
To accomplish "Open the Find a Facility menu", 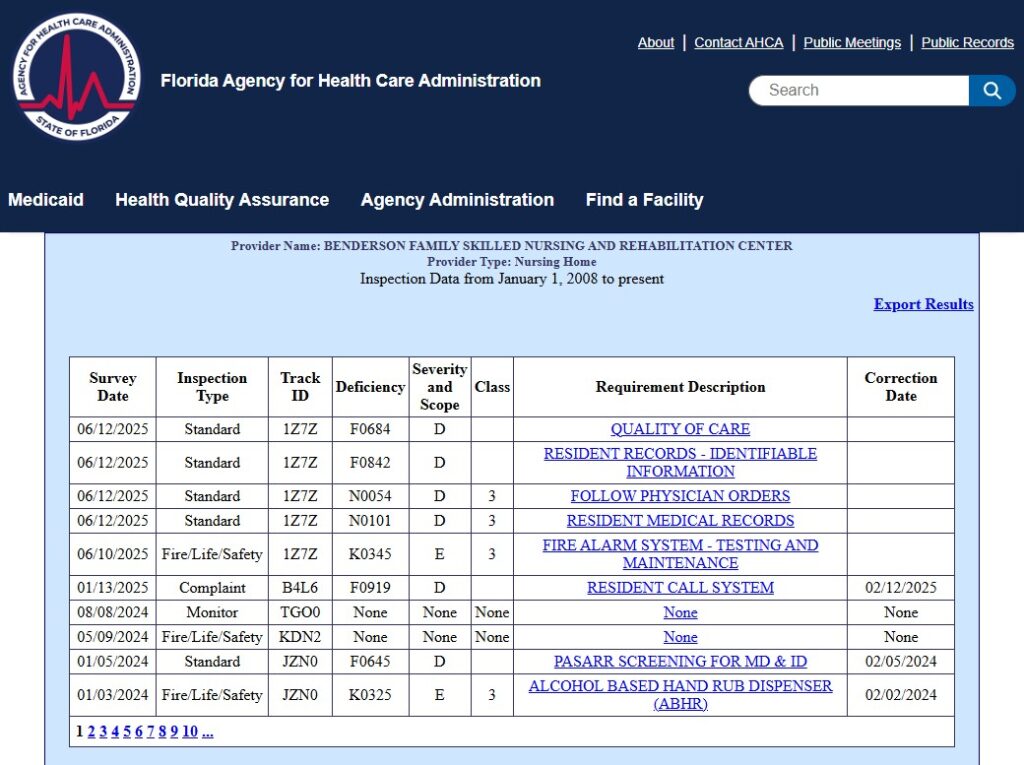I will (644, 200).
